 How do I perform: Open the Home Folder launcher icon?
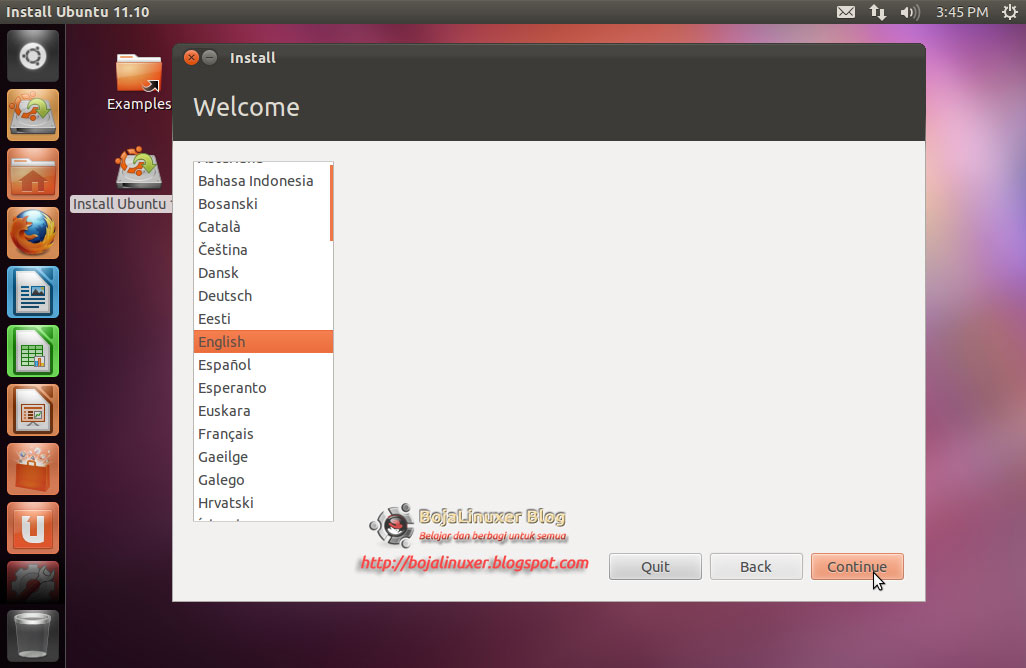(x=33, y=174)
